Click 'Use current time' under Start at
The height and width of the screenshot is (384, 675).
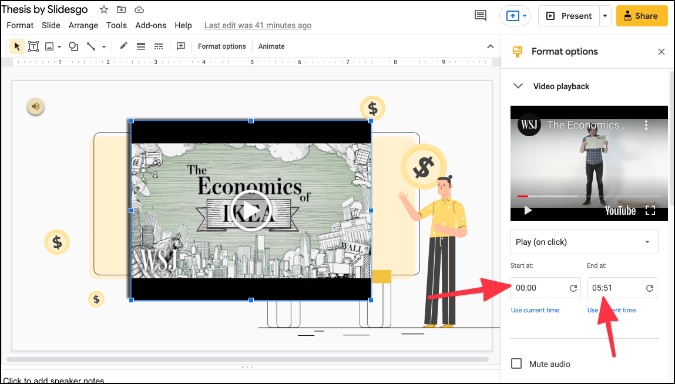point(535,310)
